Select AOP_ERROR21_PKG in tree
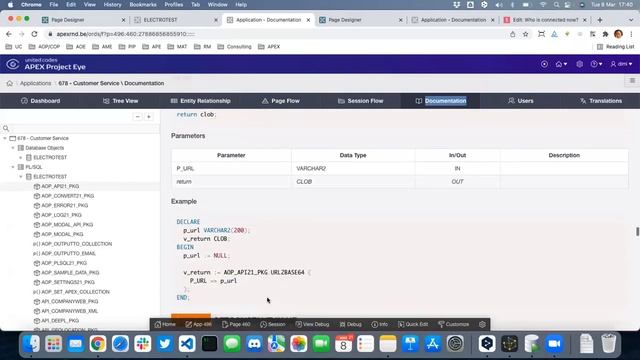 point(64,205)
